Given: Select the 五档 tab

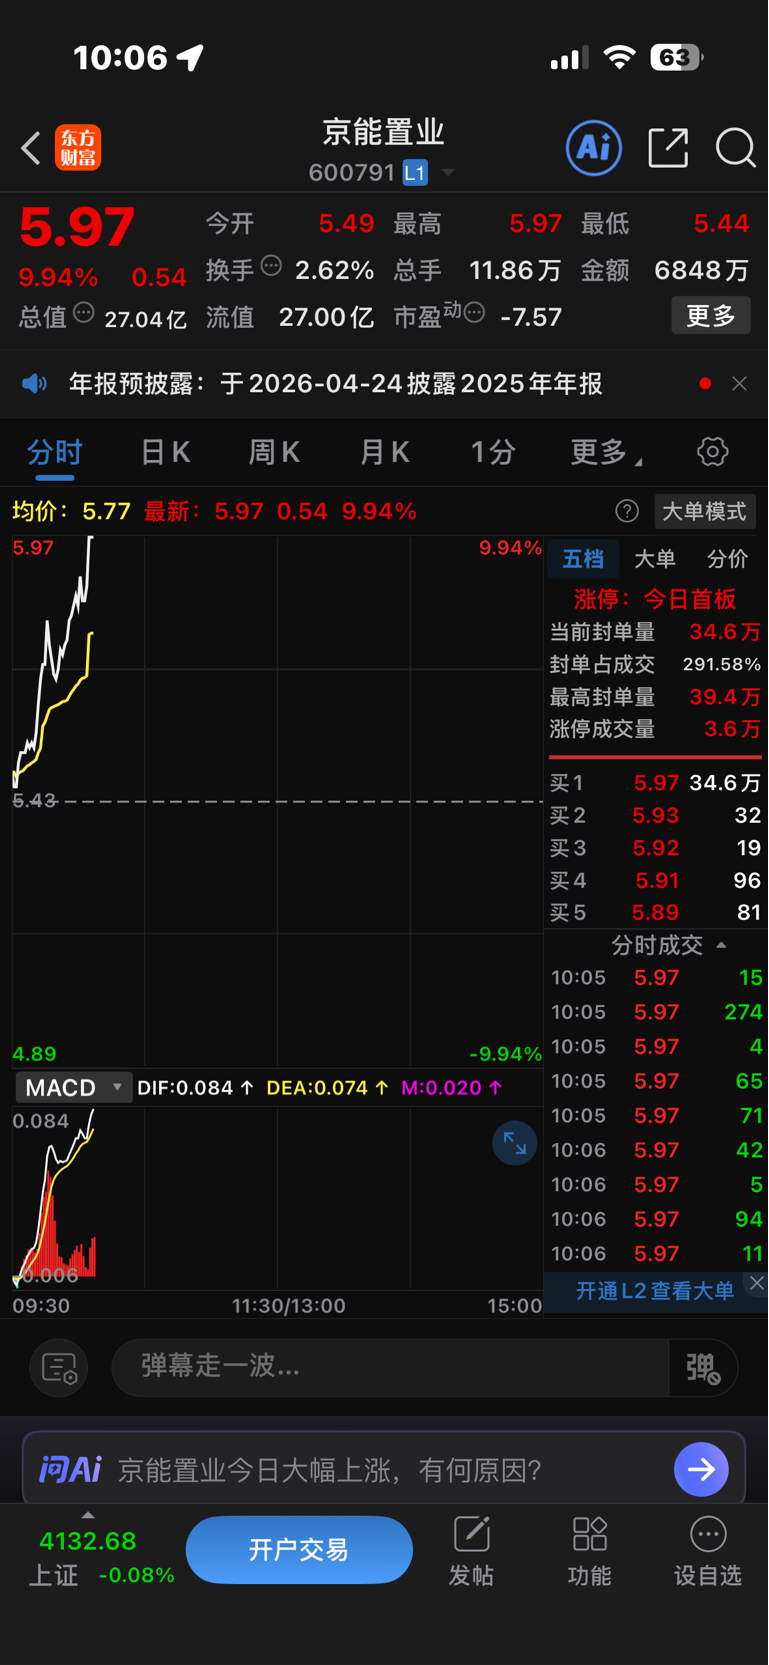Looking at the screenshot, I should tap(583, 559).
